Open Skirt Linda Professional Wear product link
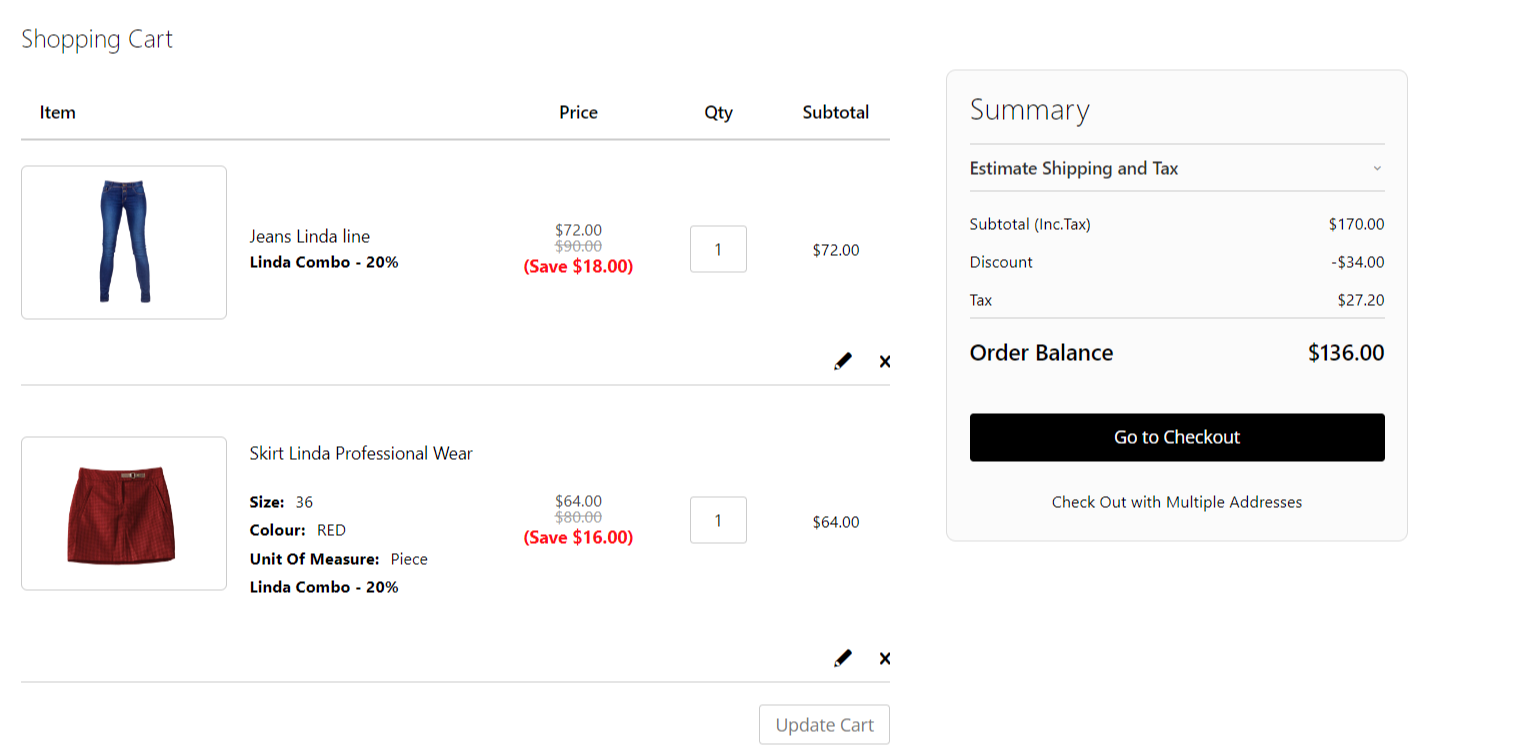The width and height of the screenshot is (1528, 747). pyautogui.click(x=361, y=453)
